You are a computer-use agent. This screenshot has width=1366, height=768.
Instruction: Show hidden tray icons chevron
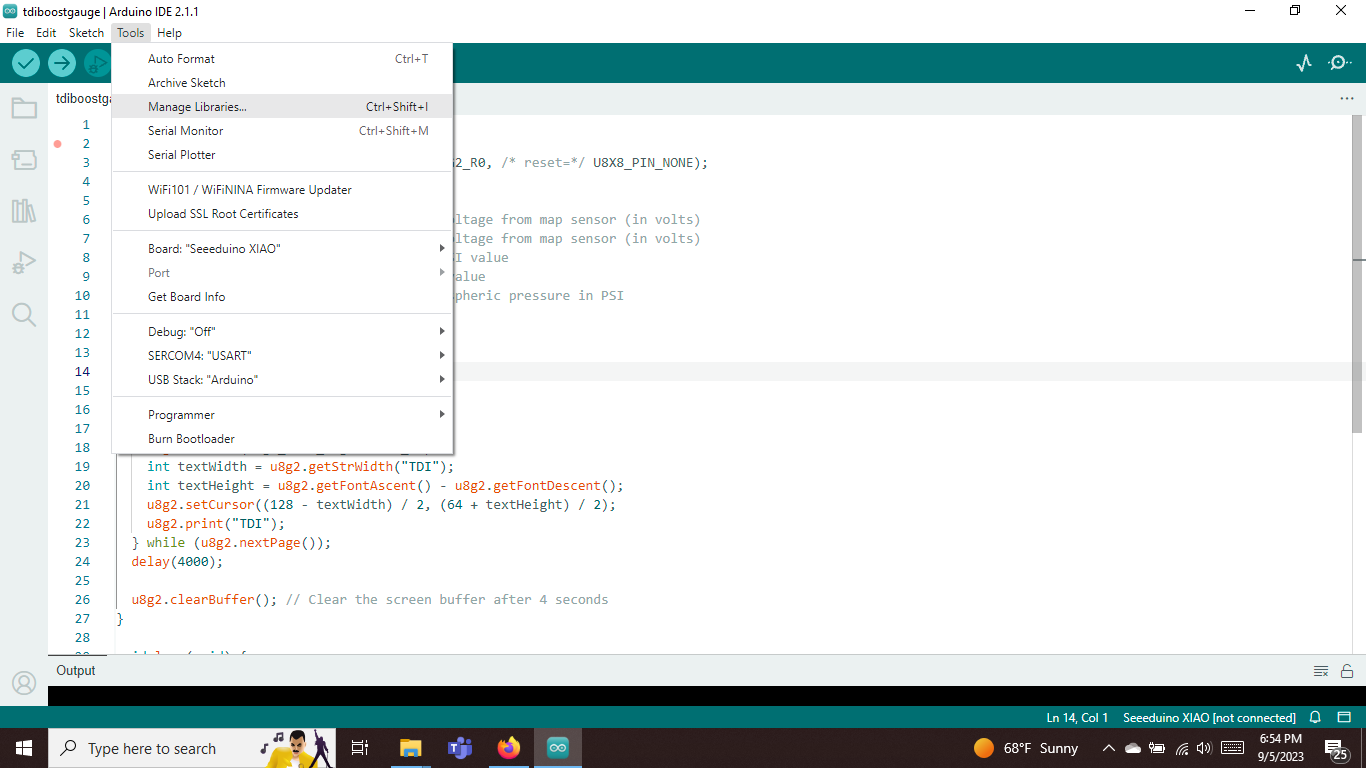1108,748
